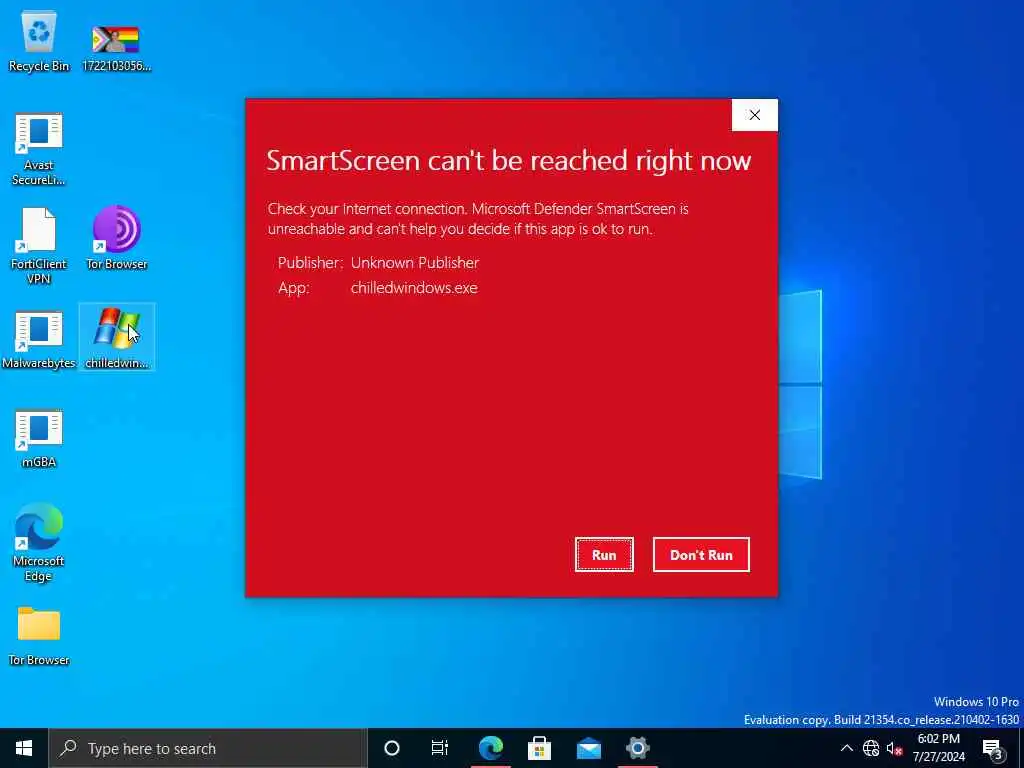Launch Microsoft Edge from the taskbar
This screenshot has height=768, width=1024.
coord(490,748)
